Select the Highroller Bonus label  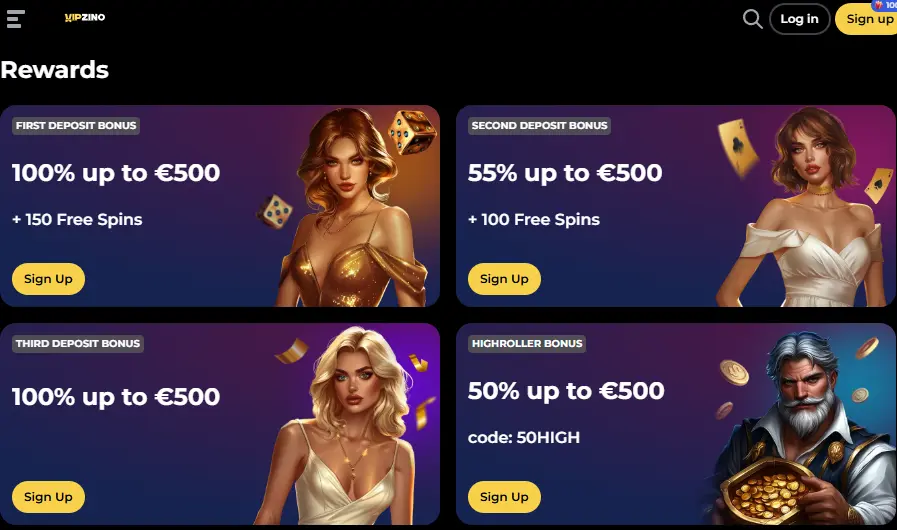[x=527, y=343]
